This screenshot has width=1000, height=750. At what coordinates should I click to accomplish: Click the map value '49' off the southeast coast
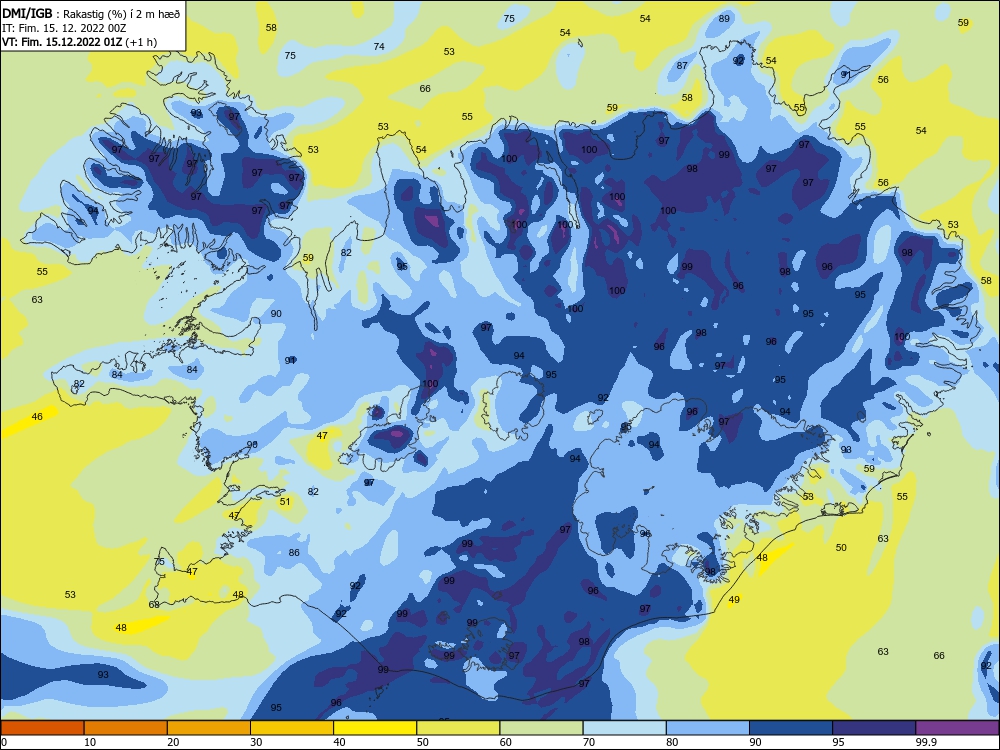click(734, 599)
